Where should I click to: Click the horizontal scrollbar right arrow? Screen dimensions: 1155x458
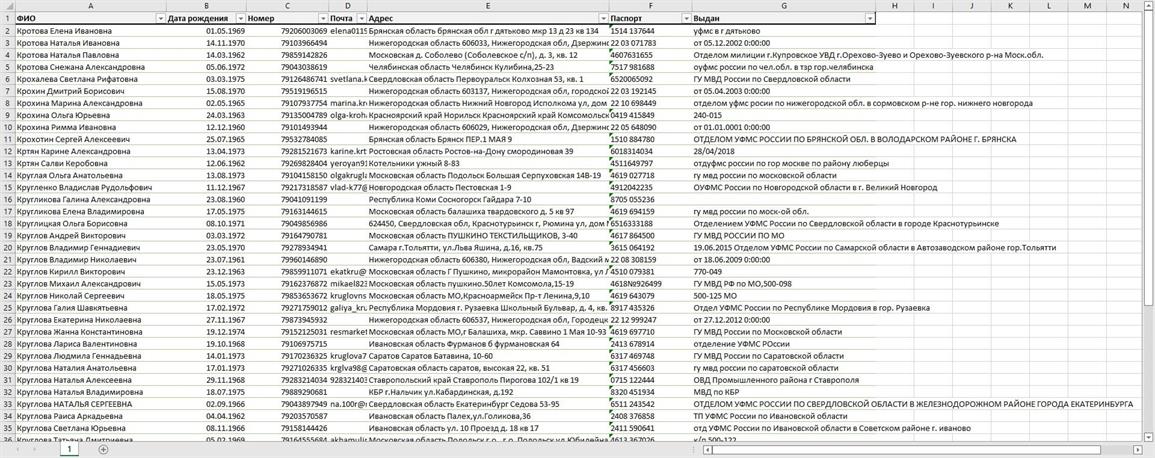[x=1137, y=448]
